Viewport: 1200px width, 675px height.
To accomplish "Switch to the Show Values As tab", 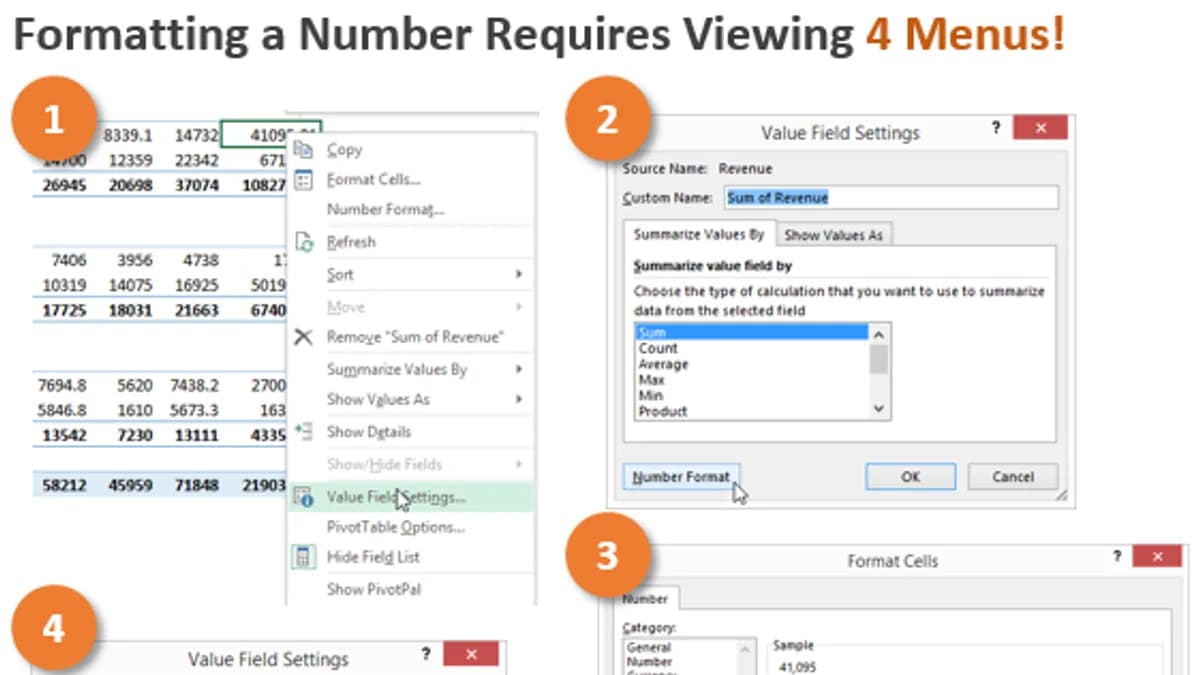I will (833, 235).
